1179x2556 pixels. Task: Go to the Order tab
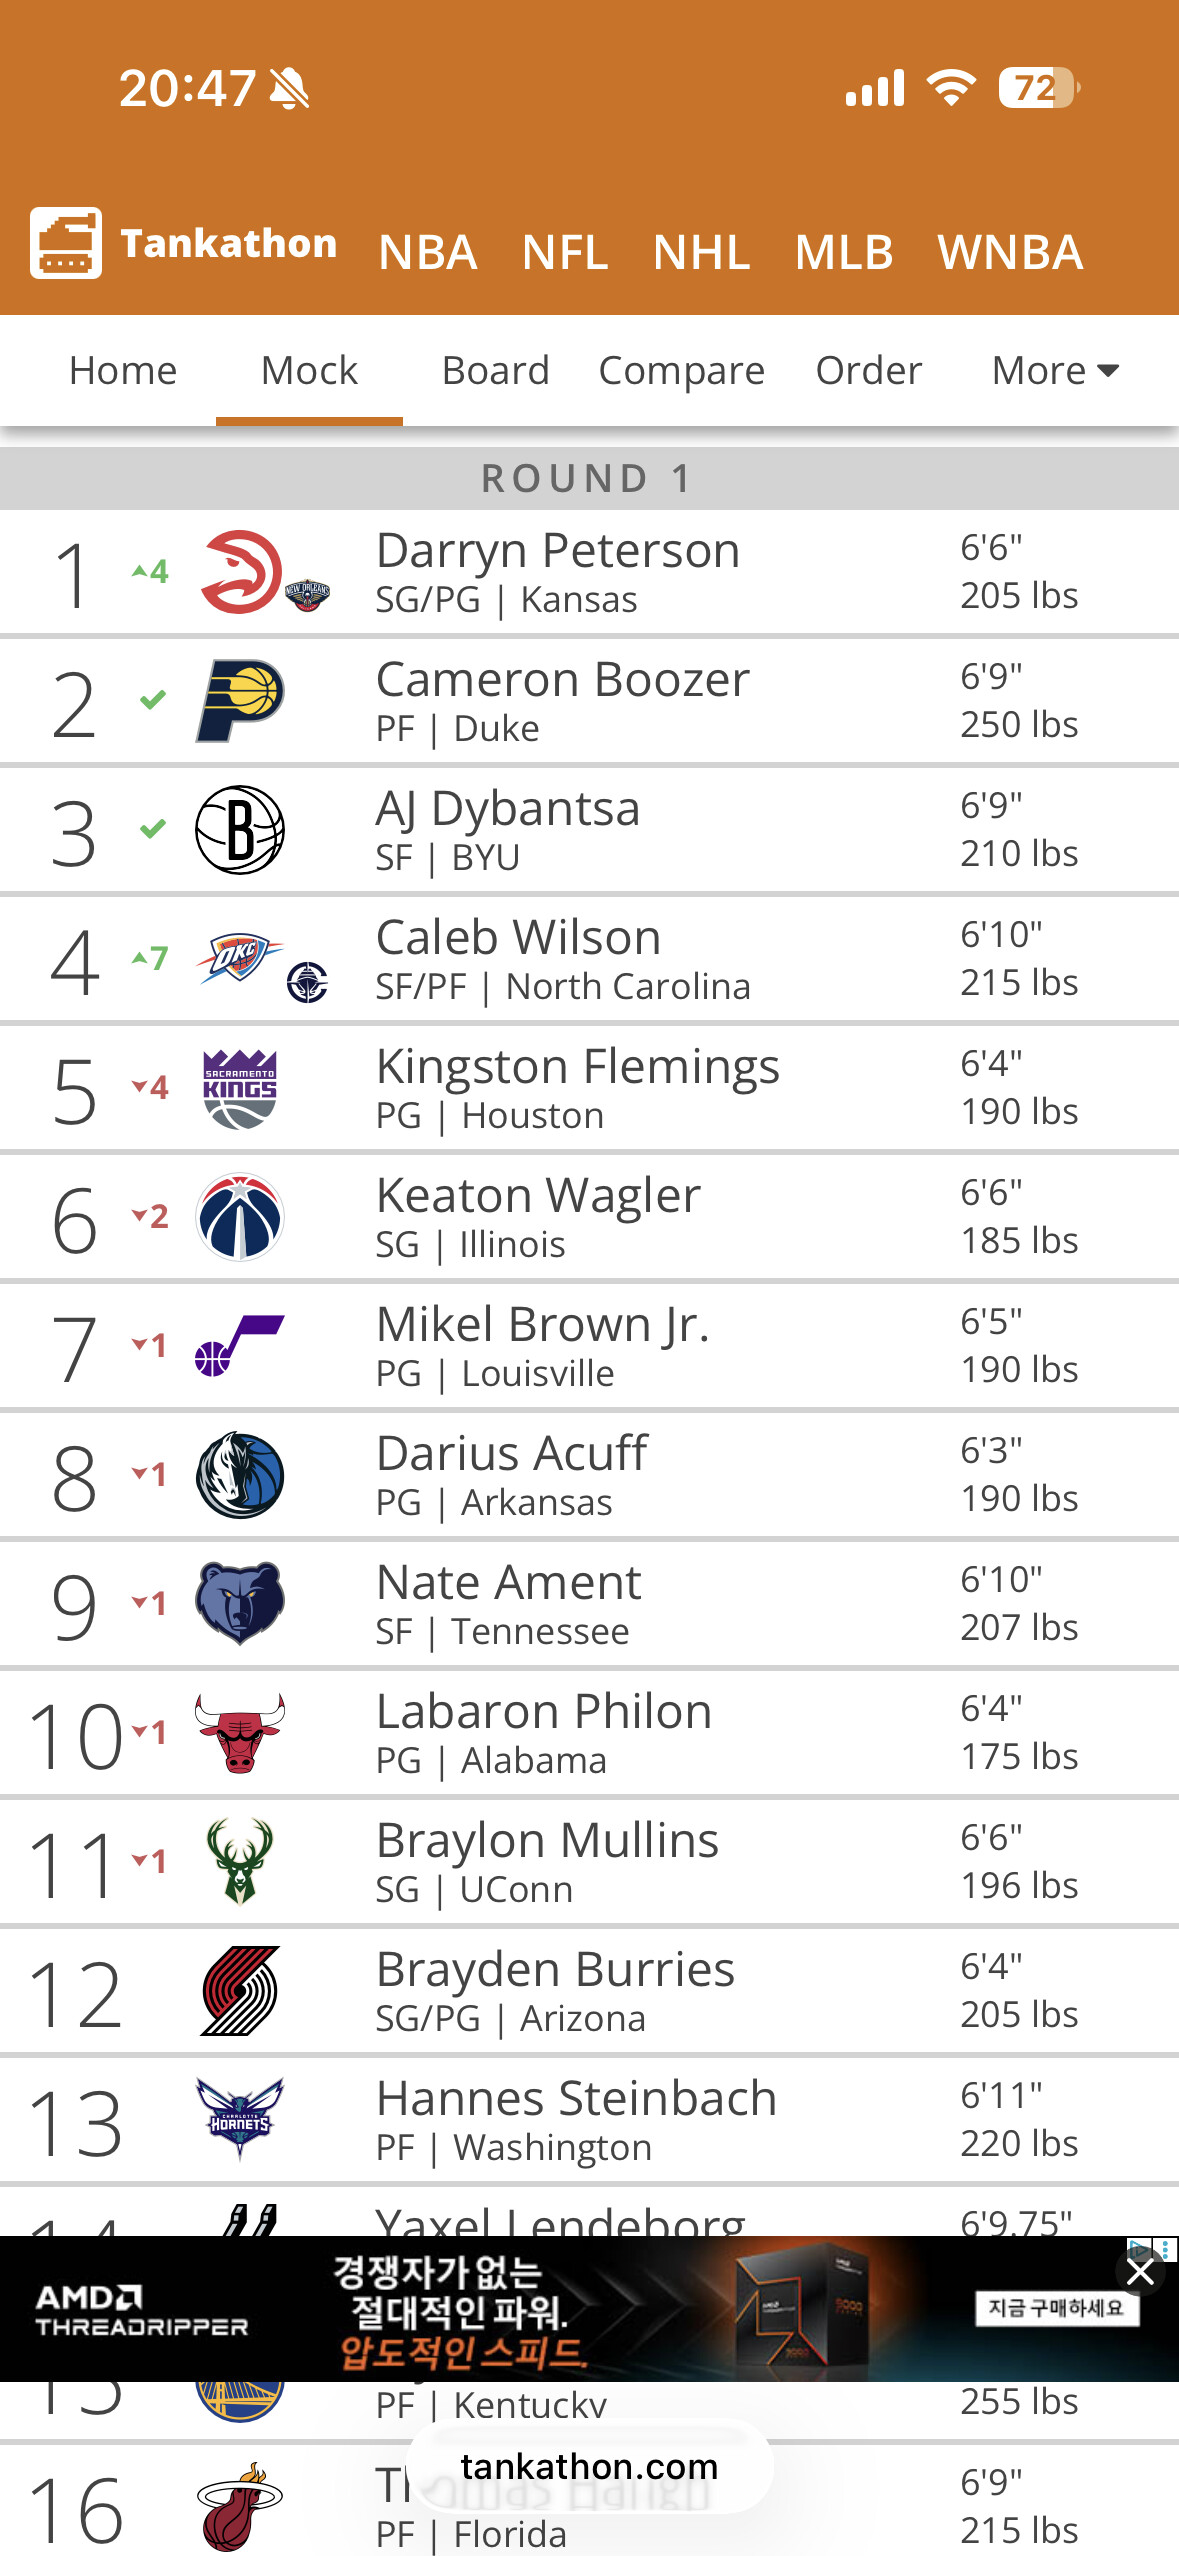coord(868,371)
